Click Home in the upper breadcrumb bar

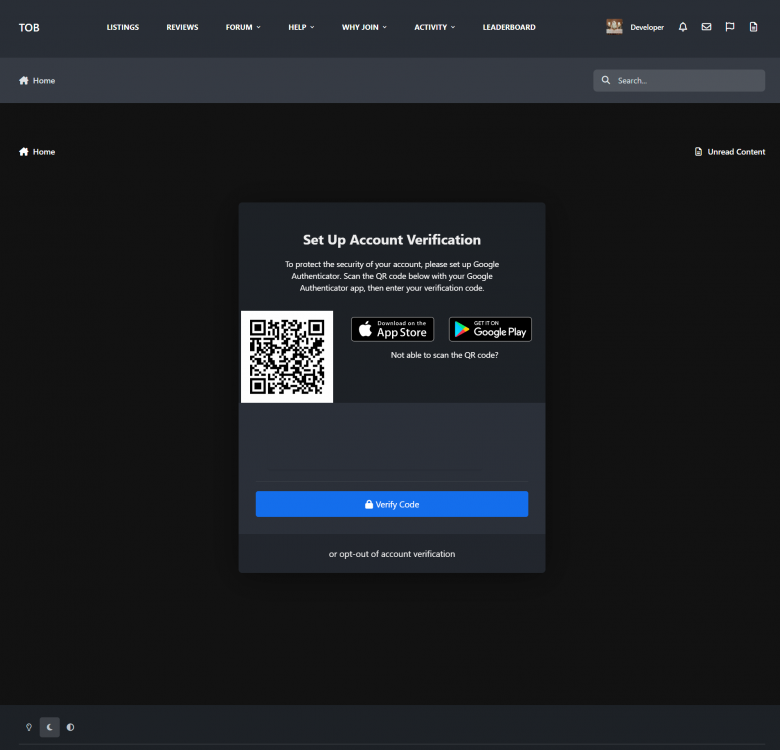[x=37, y=81]
